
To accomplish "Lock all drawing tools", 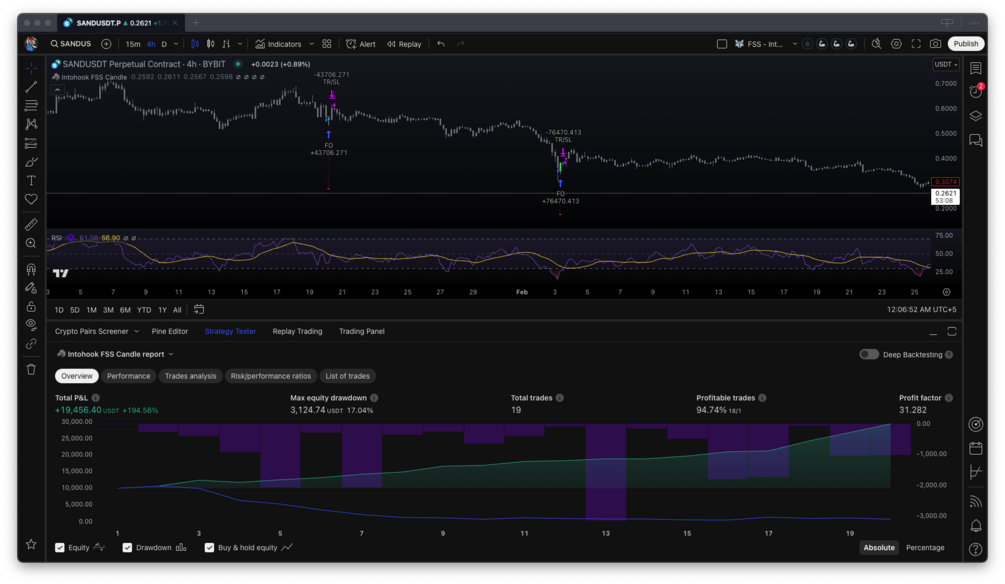I will coord(31,306).
